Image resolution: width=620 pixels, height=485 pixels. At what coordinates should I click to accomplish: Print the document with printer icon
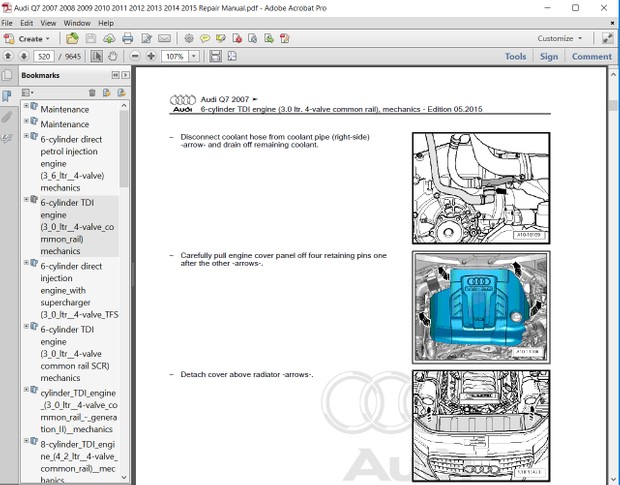[x=127, y=38]
